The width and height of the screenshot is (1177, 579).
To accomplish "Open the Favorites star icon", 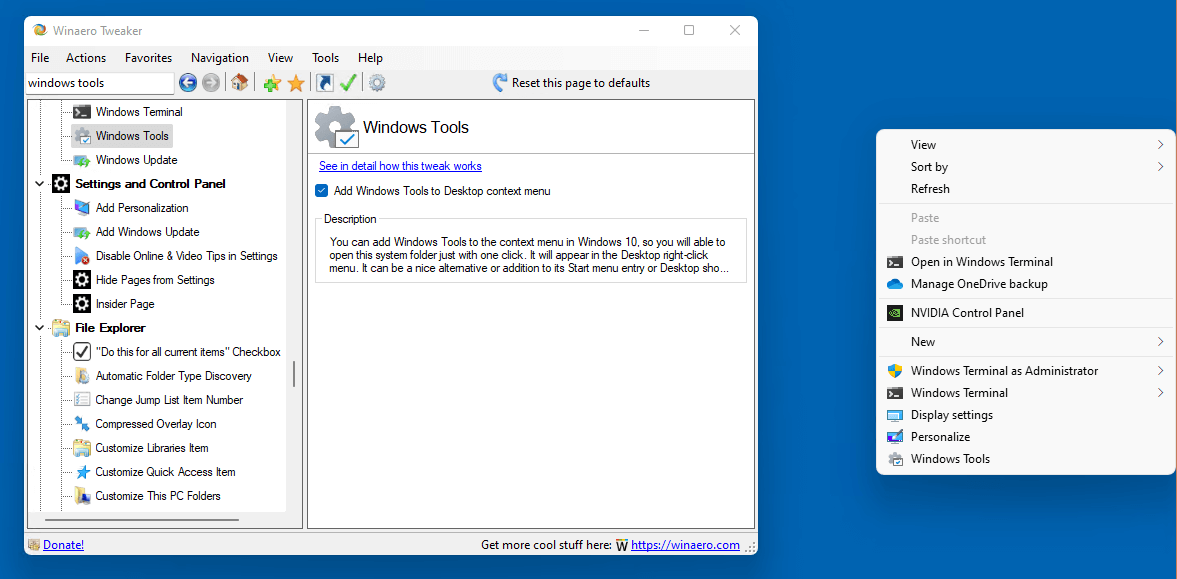I will pyautogui.click(x=297, y=83).
